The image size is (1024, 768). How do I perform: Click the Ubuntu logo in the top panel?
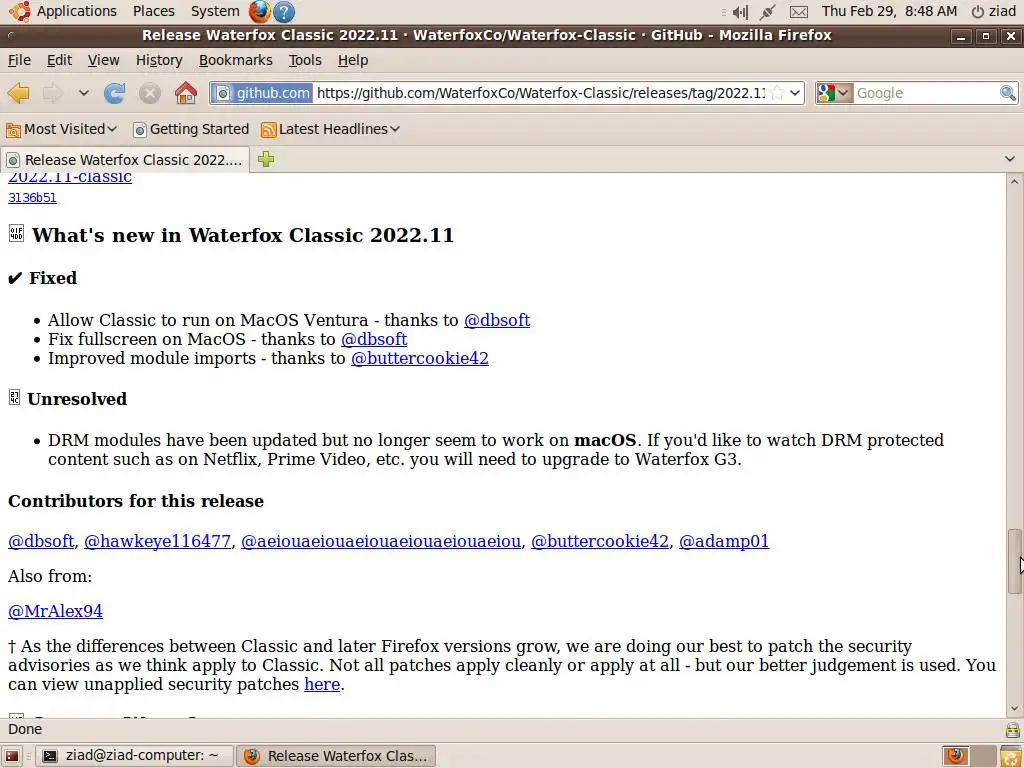[19, 11]
